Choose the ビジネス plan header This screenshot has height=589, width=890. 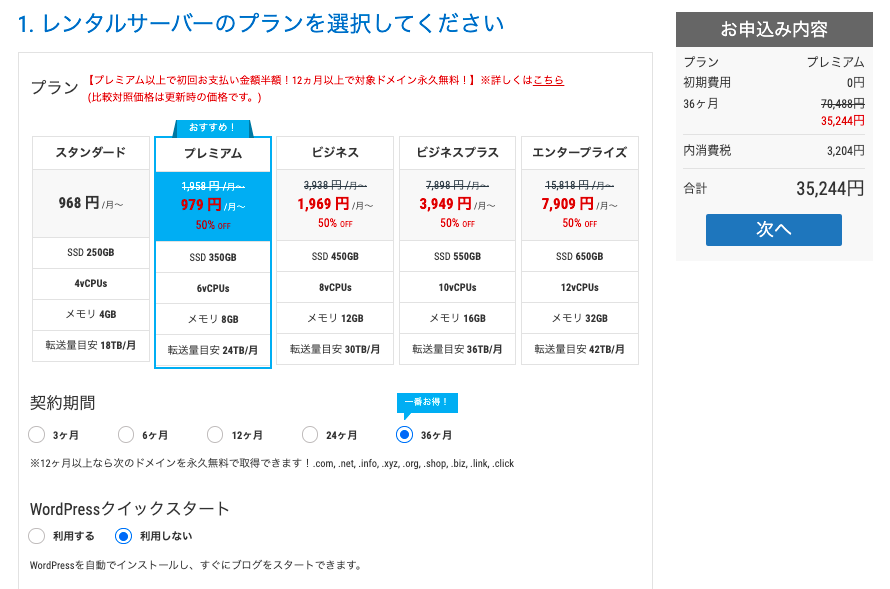(335, 153)
